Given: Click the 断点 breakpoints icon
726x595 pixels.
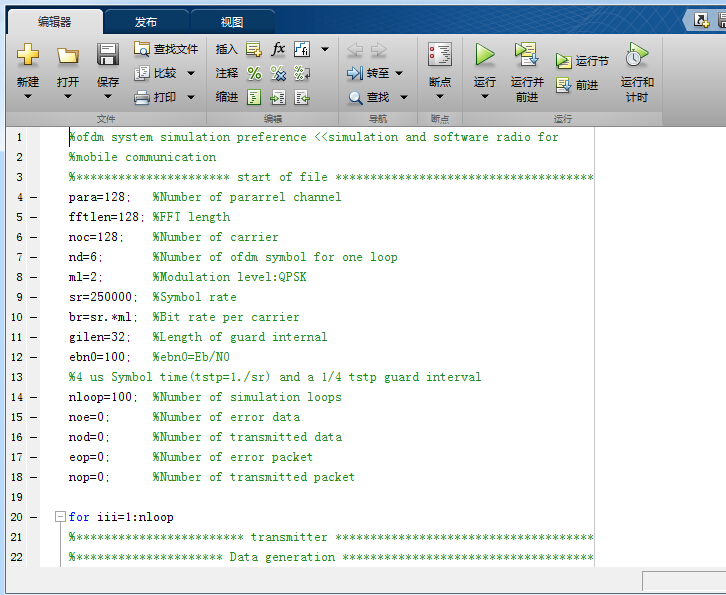Looking at the screenshot, I should 440,55.
